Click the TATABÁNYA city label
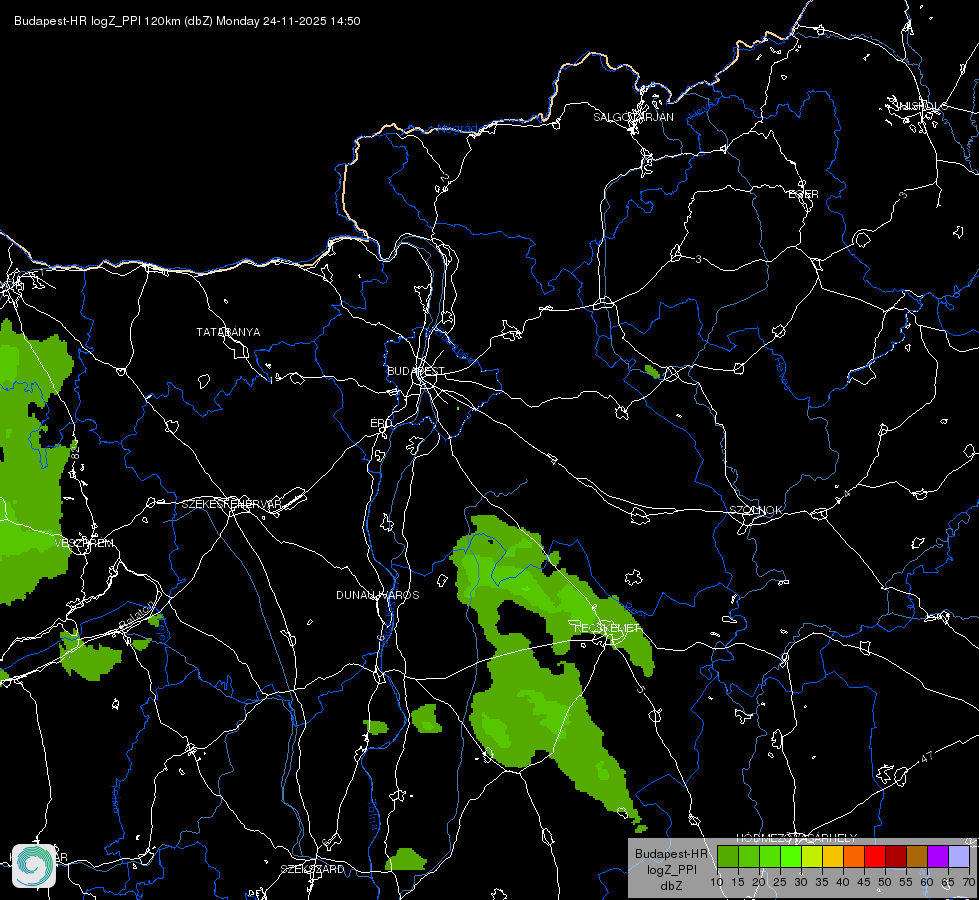979x900 pixels. pyautogui.click(x=228, y=332)
